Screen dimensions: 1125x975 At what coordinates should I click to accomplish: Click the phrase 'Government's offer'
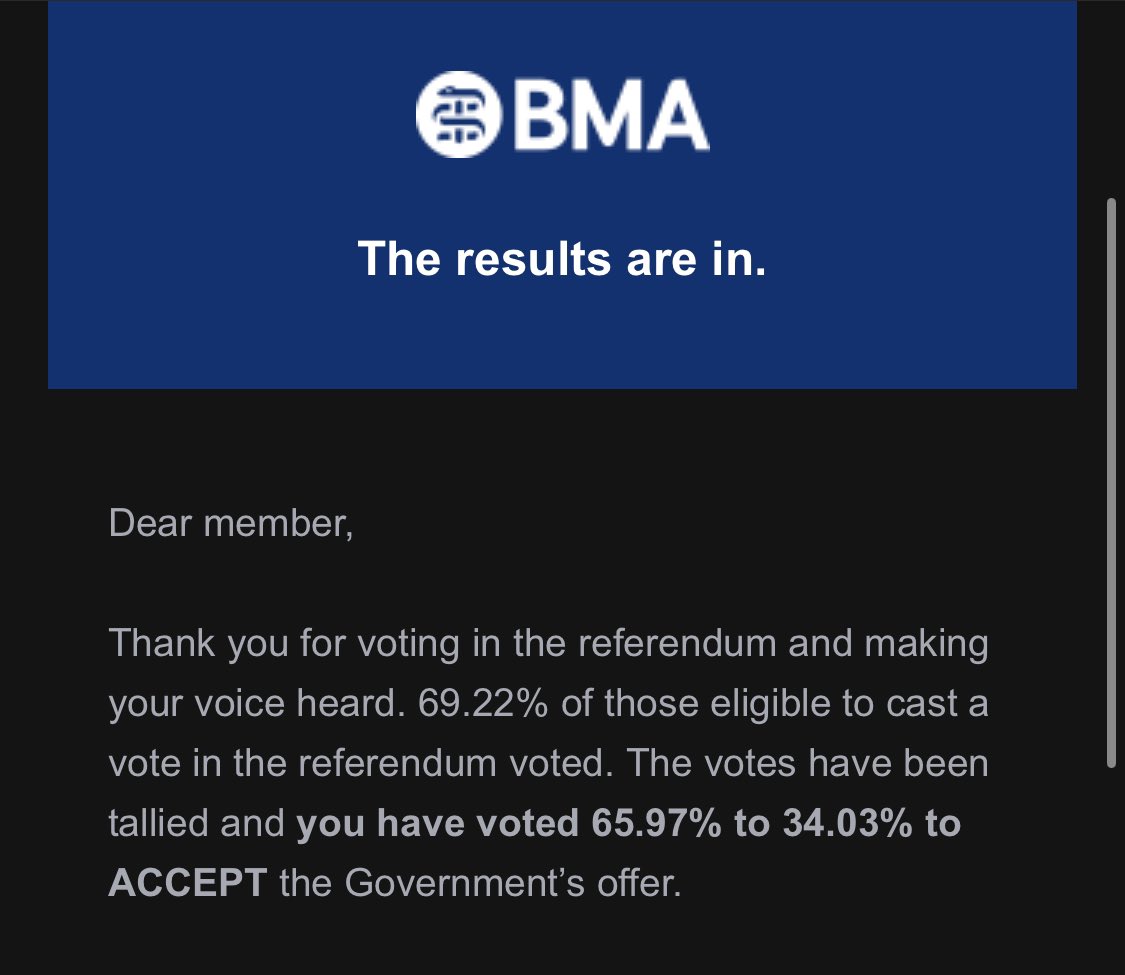(x=511, y=883)
